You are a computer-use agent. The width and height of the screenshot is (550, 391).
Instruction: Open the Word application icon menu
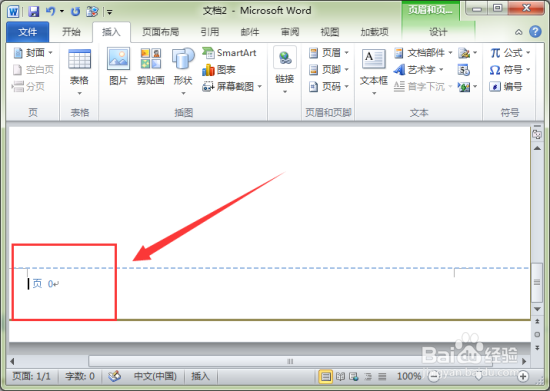pyautogui.click(x=13, y=12)
